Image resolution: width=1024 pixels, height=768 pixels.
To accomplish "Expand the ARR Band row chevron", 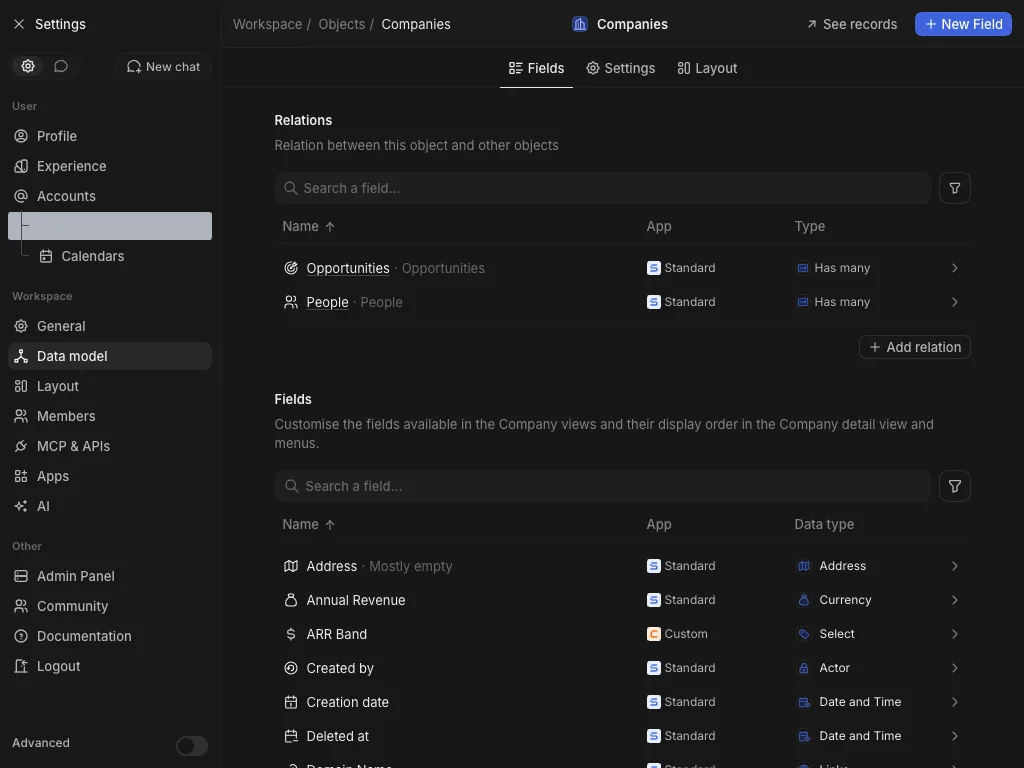I will [955, 633].
